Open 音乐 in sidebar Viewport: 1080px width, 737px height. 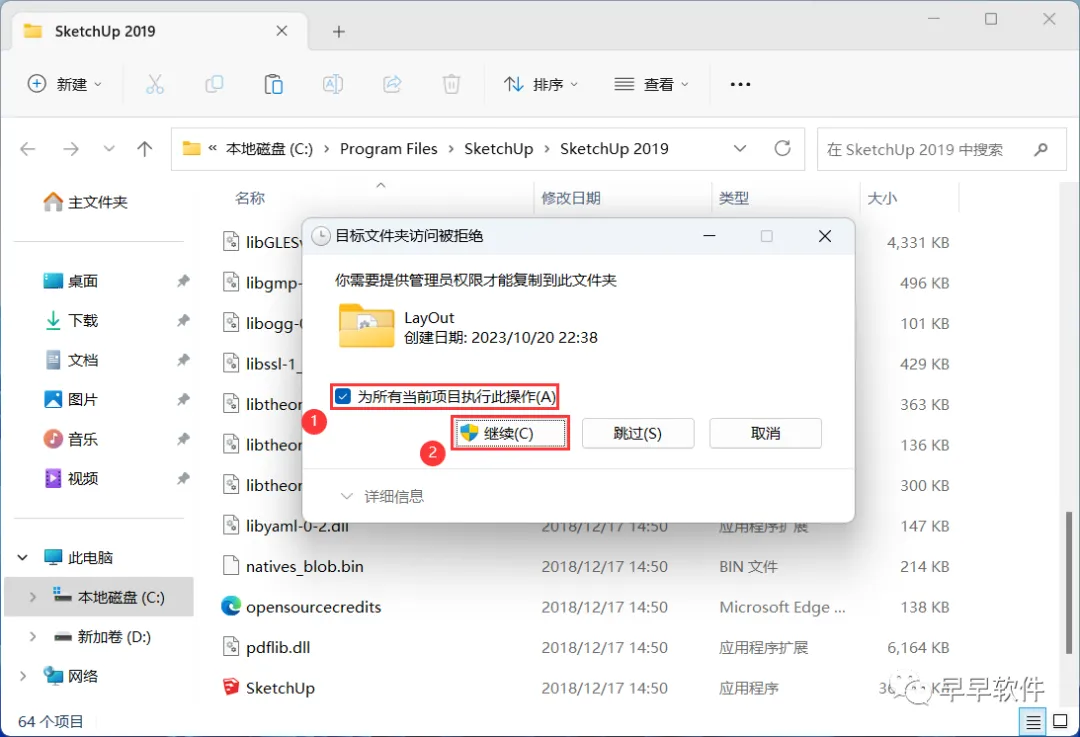click(71, 439)
